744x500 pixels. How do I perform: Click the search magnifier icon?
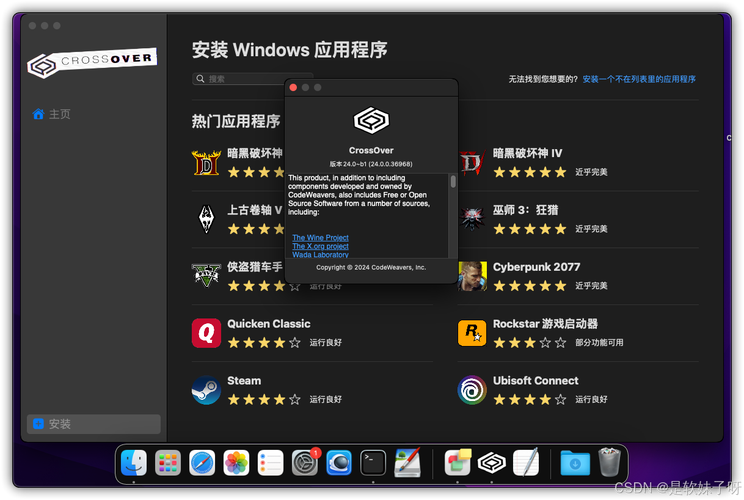[x=201, y=79]
